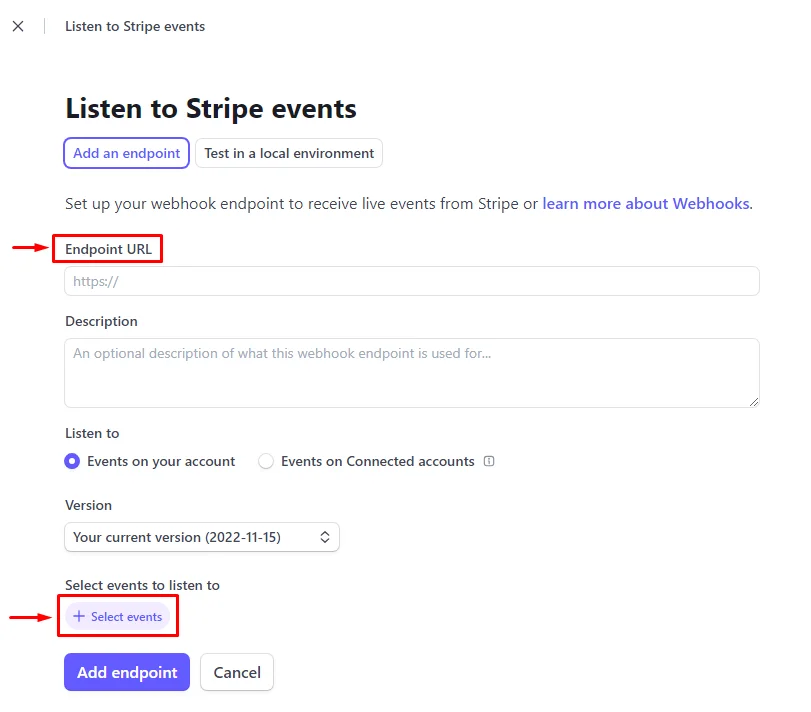This screenshot has height=712, width=811.
Task: Click the plus icon in Select events
Action: pos(79,616)
